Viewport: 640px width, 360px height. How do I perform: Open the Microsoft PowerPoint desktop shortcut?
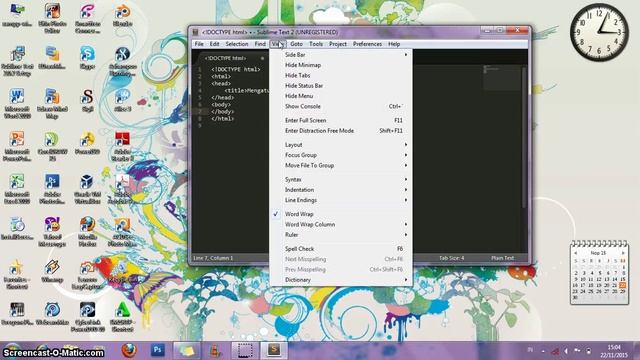click(17, 146)
